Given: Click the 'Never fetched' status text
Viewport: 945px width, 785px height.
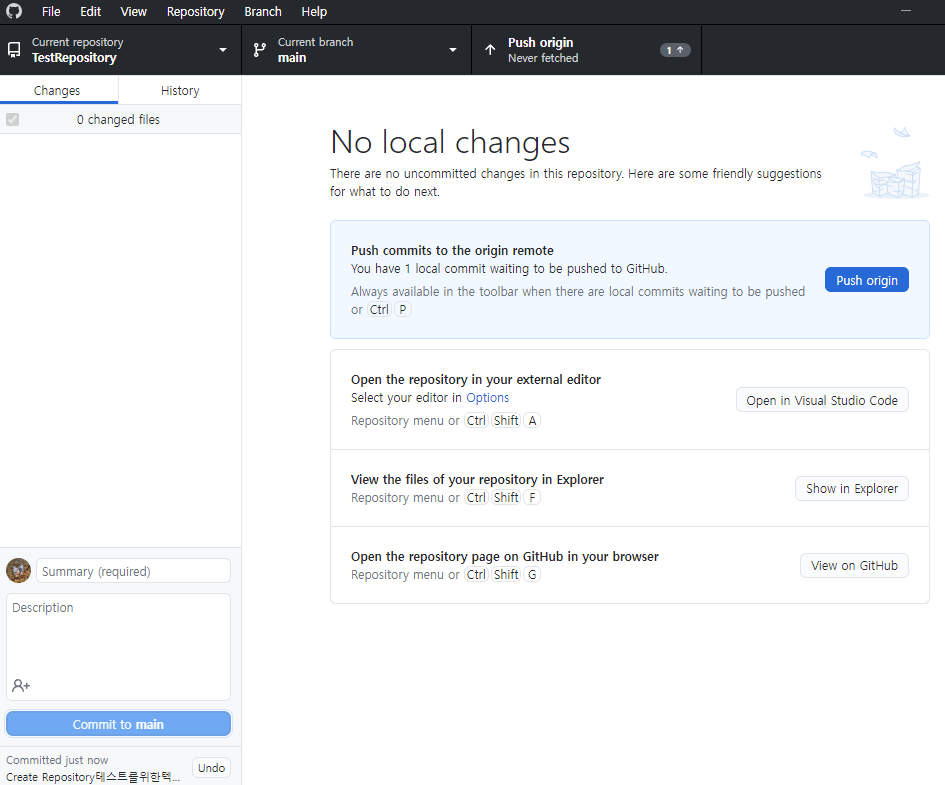Looking at the screenshot, I should coord(543,58).
